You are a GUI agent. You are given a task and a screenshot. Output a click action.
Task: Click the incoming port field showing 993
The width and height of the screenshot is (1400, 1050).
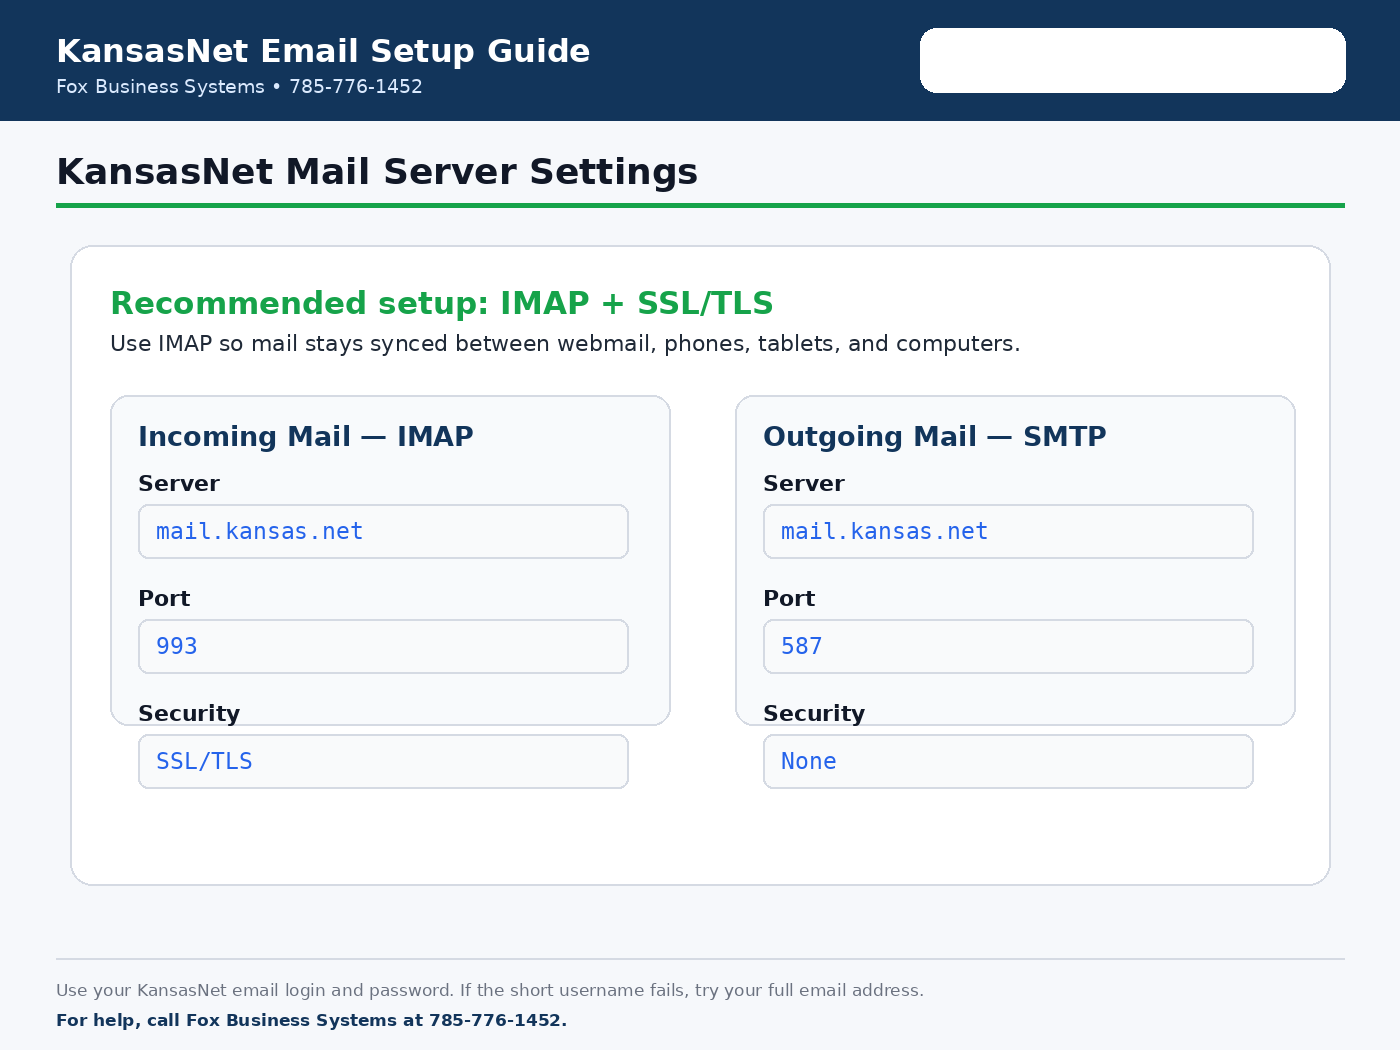pos(383,646)
